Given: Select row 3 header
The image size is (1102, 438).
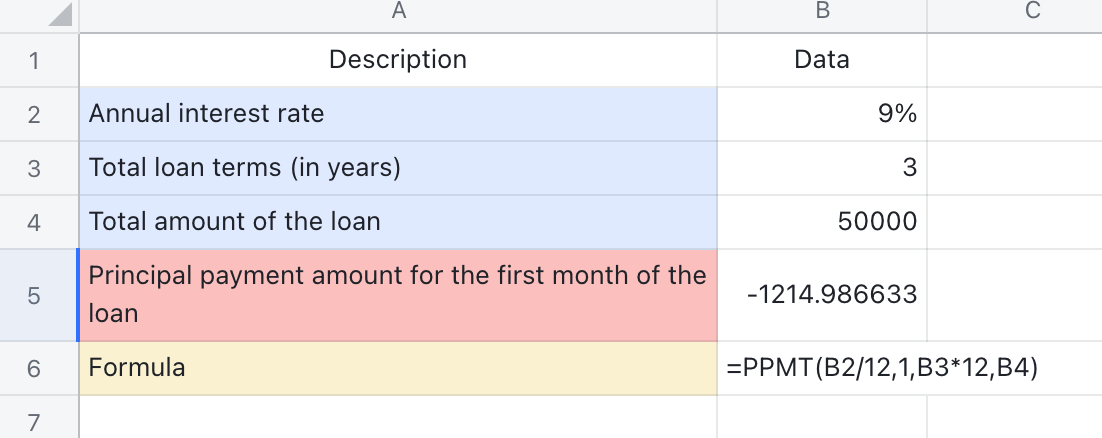Looking at the screenshot, I should 35,168.
